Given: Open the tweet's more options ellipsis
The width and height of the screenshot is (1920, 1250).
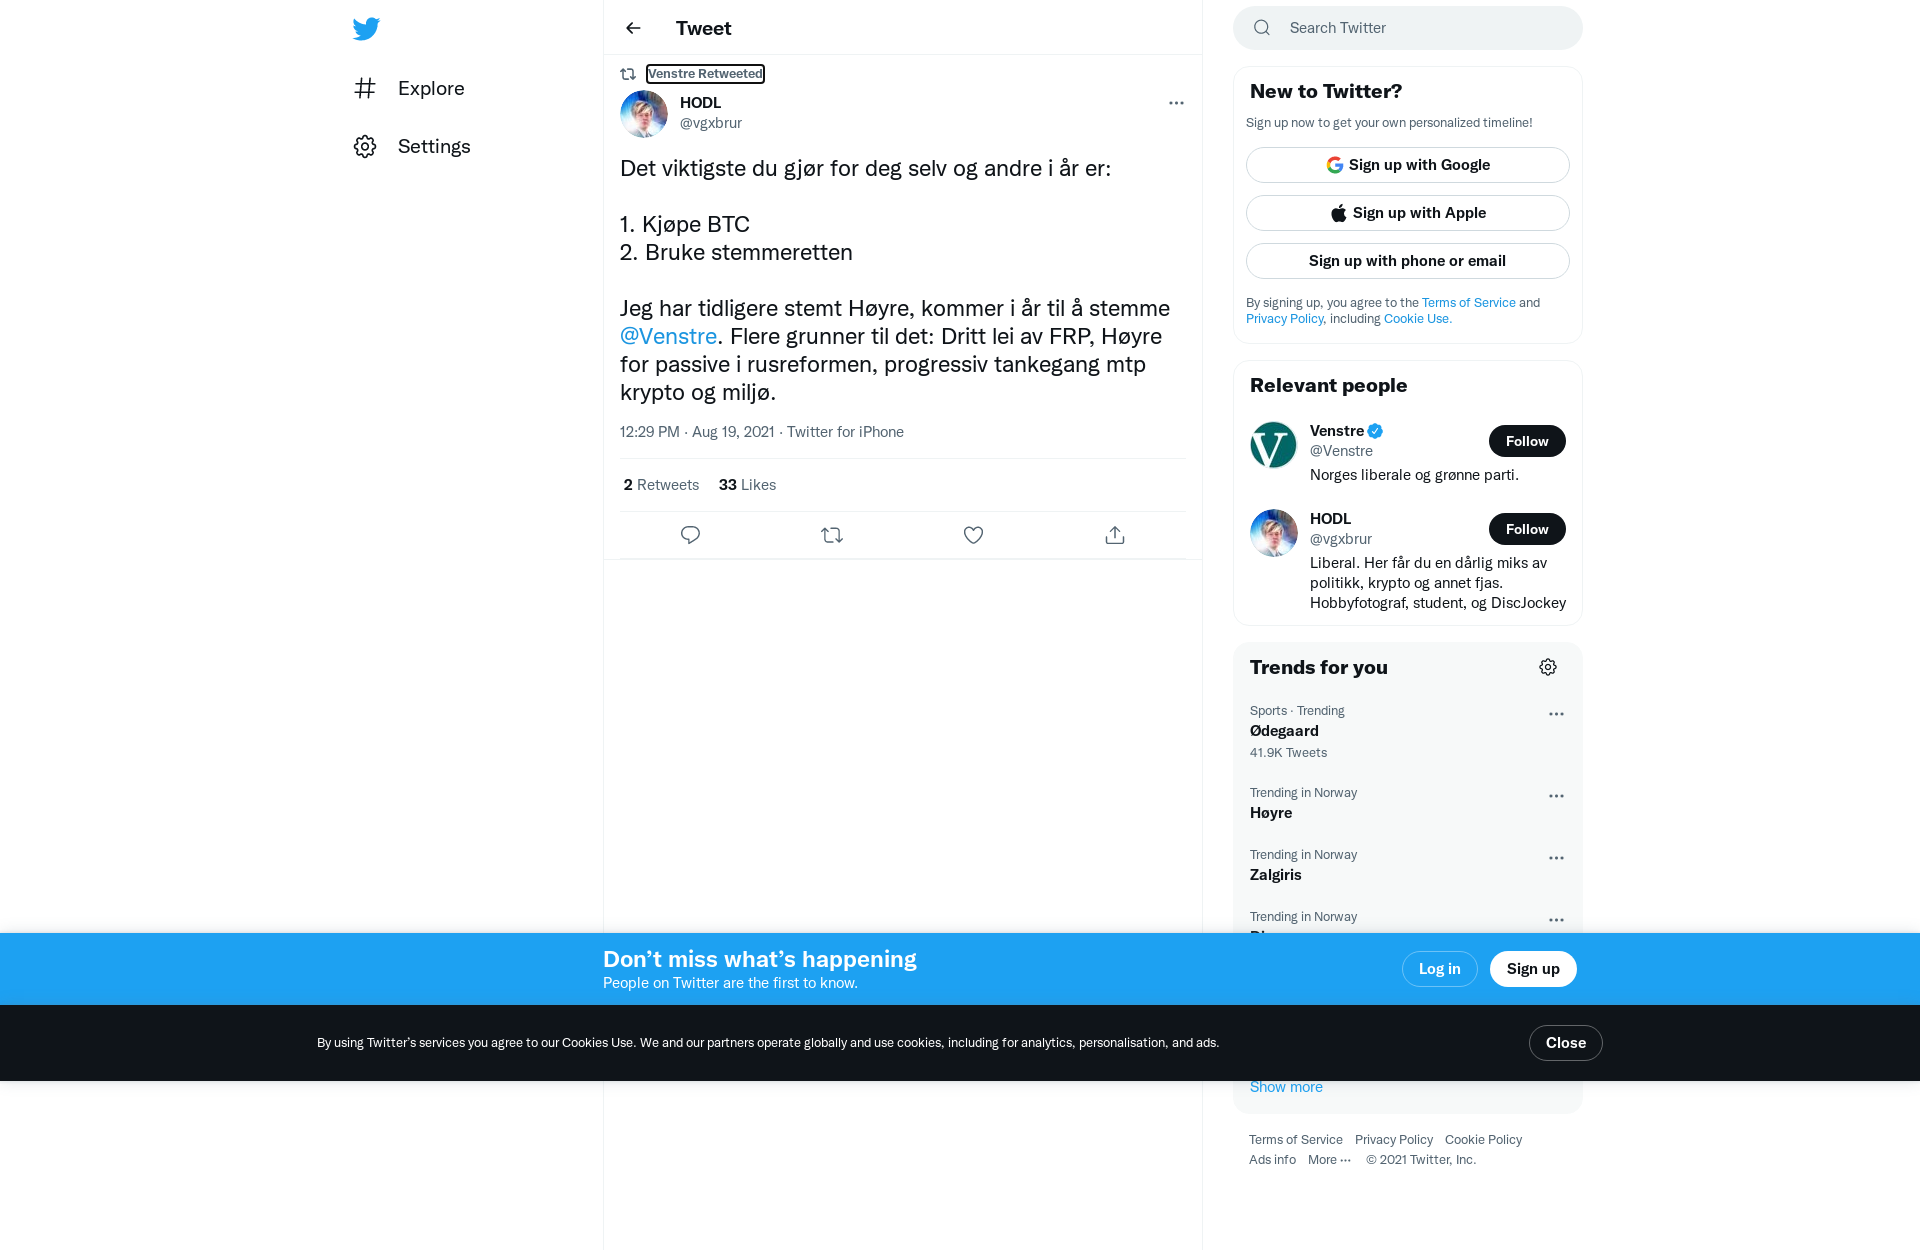Looking at the screenshot, I should 1176,103.
